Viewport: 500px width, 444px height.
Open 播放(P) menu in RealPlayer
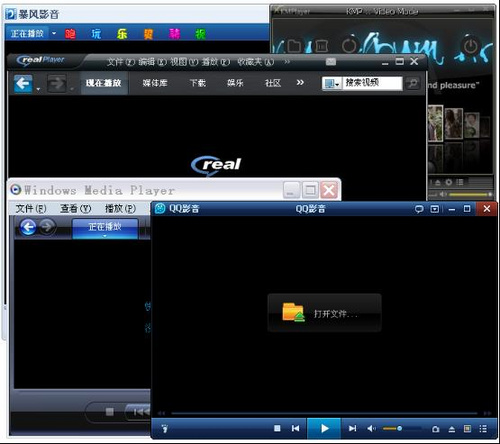point(216,62)
